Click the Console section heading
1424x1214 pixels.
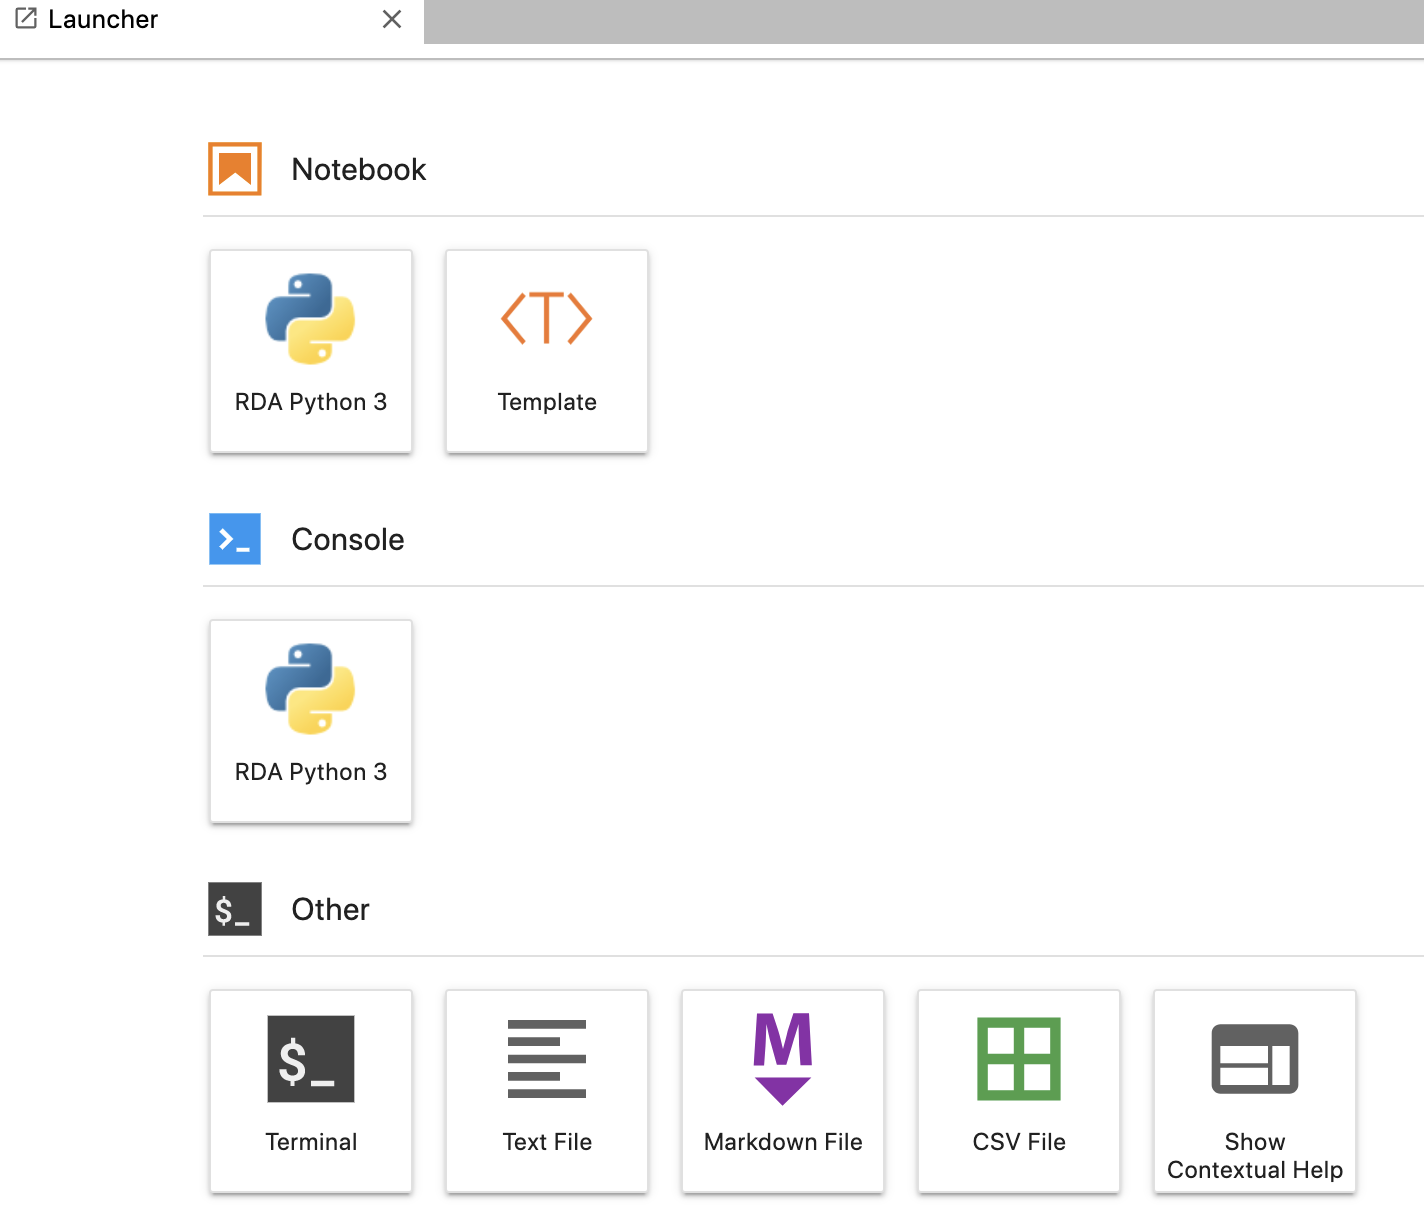pos(347,539)
